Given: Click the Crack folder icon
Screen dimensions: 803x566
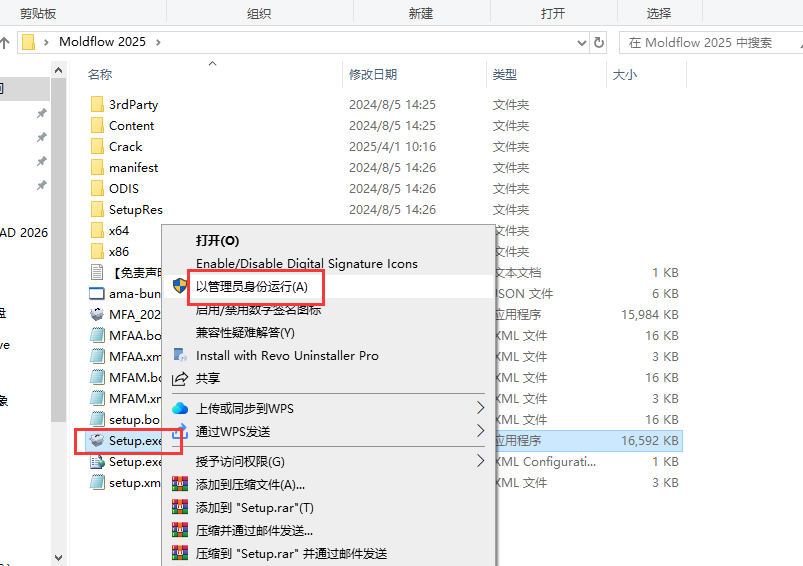Looking at the screenshot, I should click(x=97, y=147).
